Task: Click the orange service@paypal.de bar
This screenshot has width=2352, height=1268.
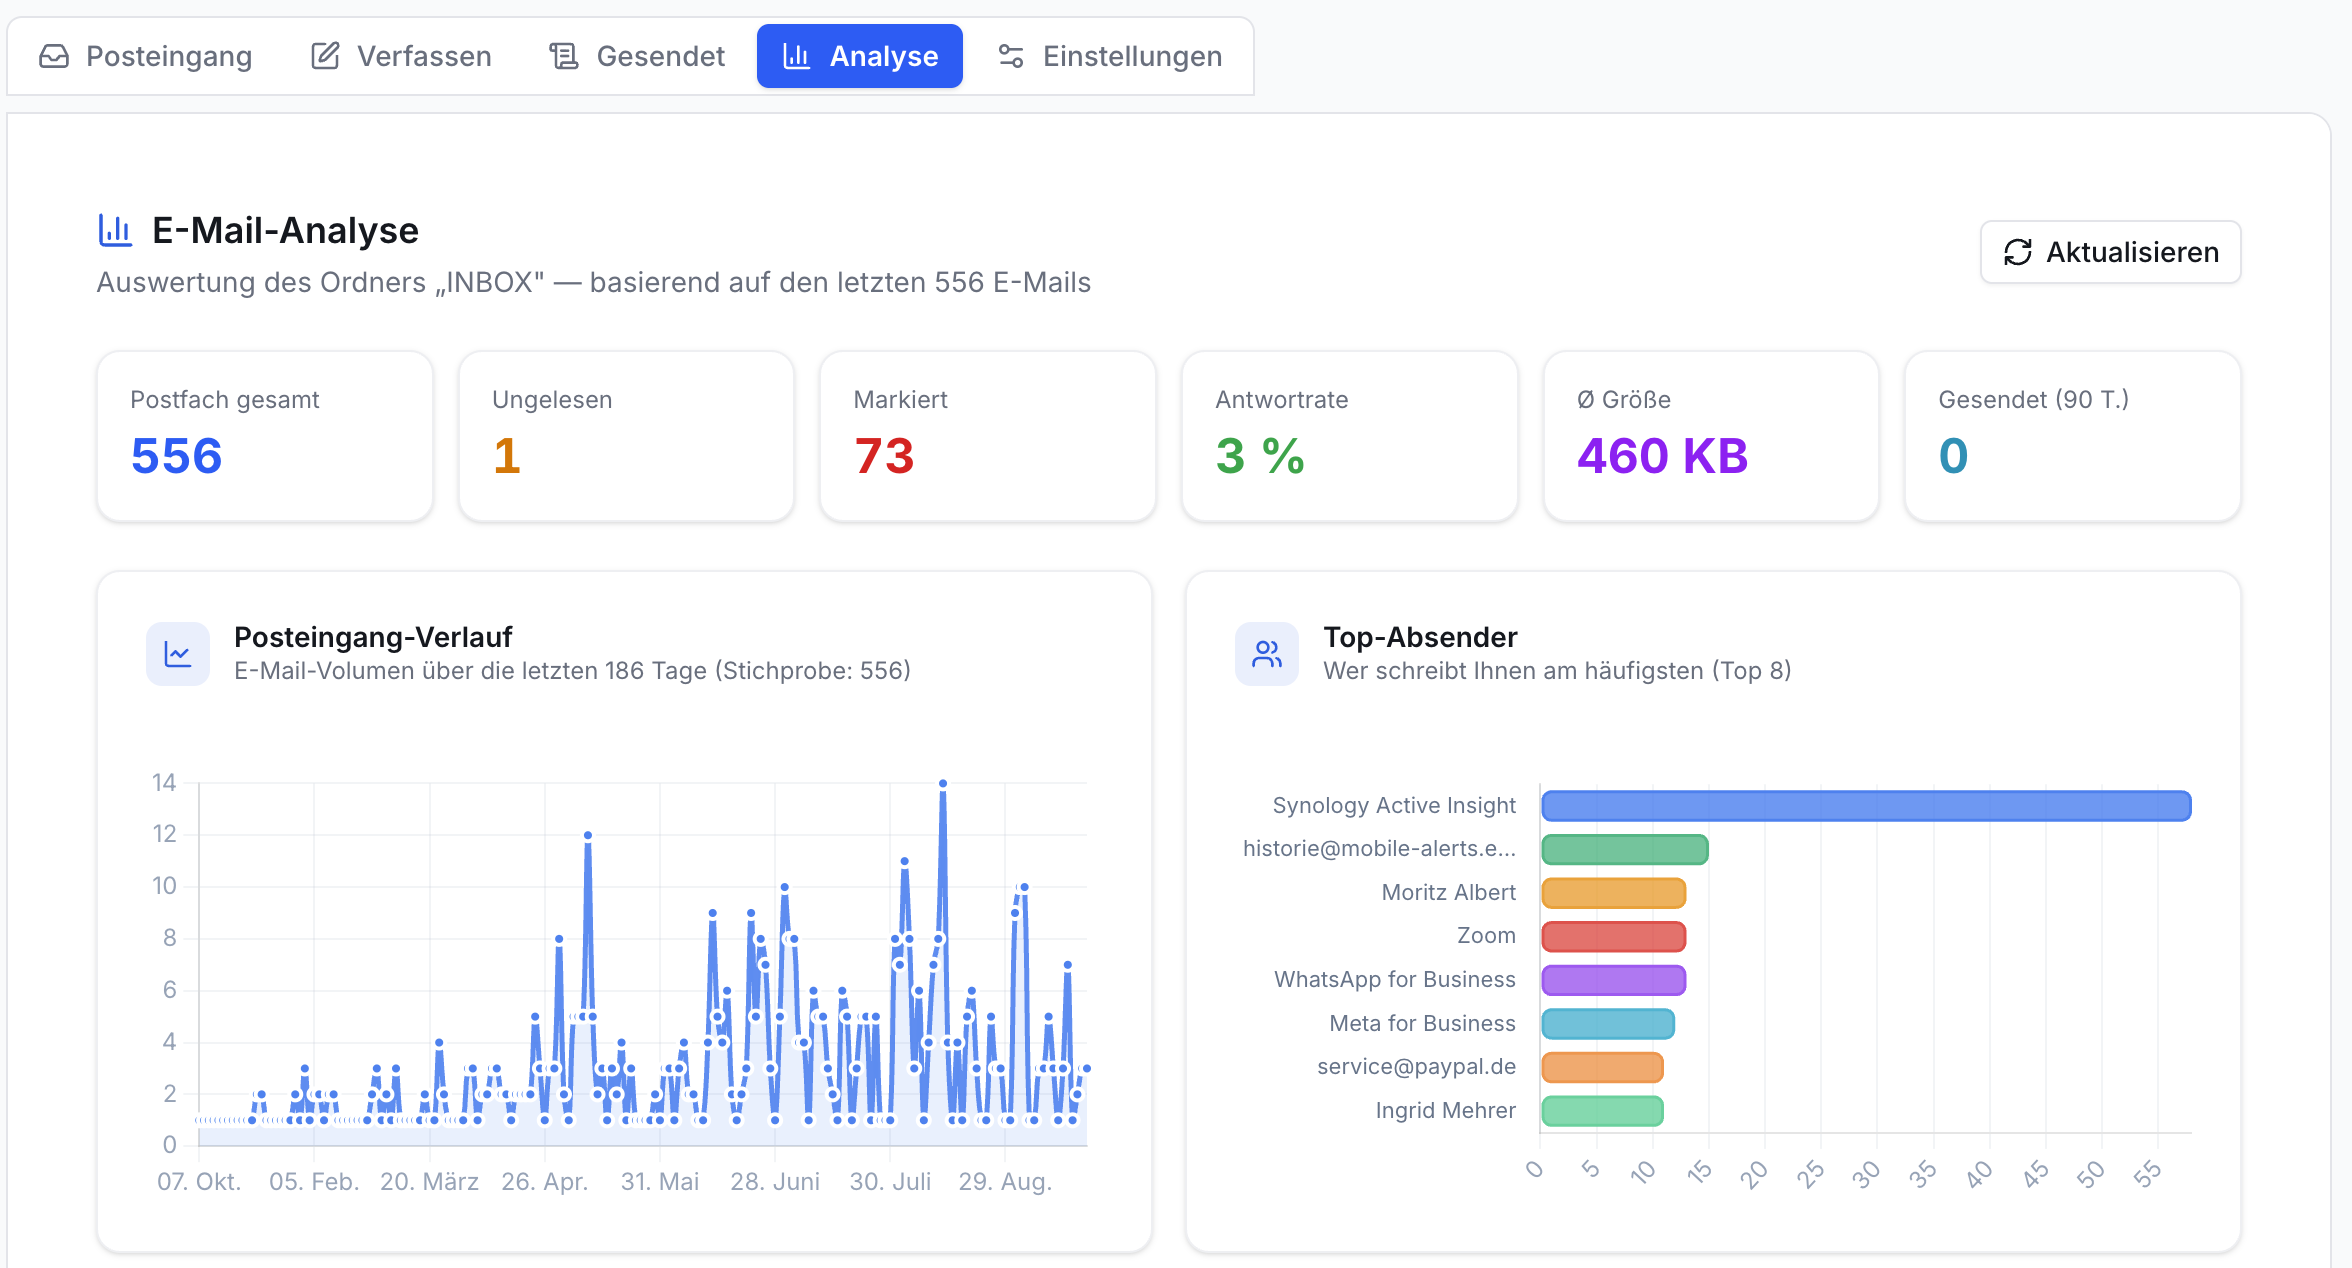Action: pyautogui.click(x=1602, y=1067)
